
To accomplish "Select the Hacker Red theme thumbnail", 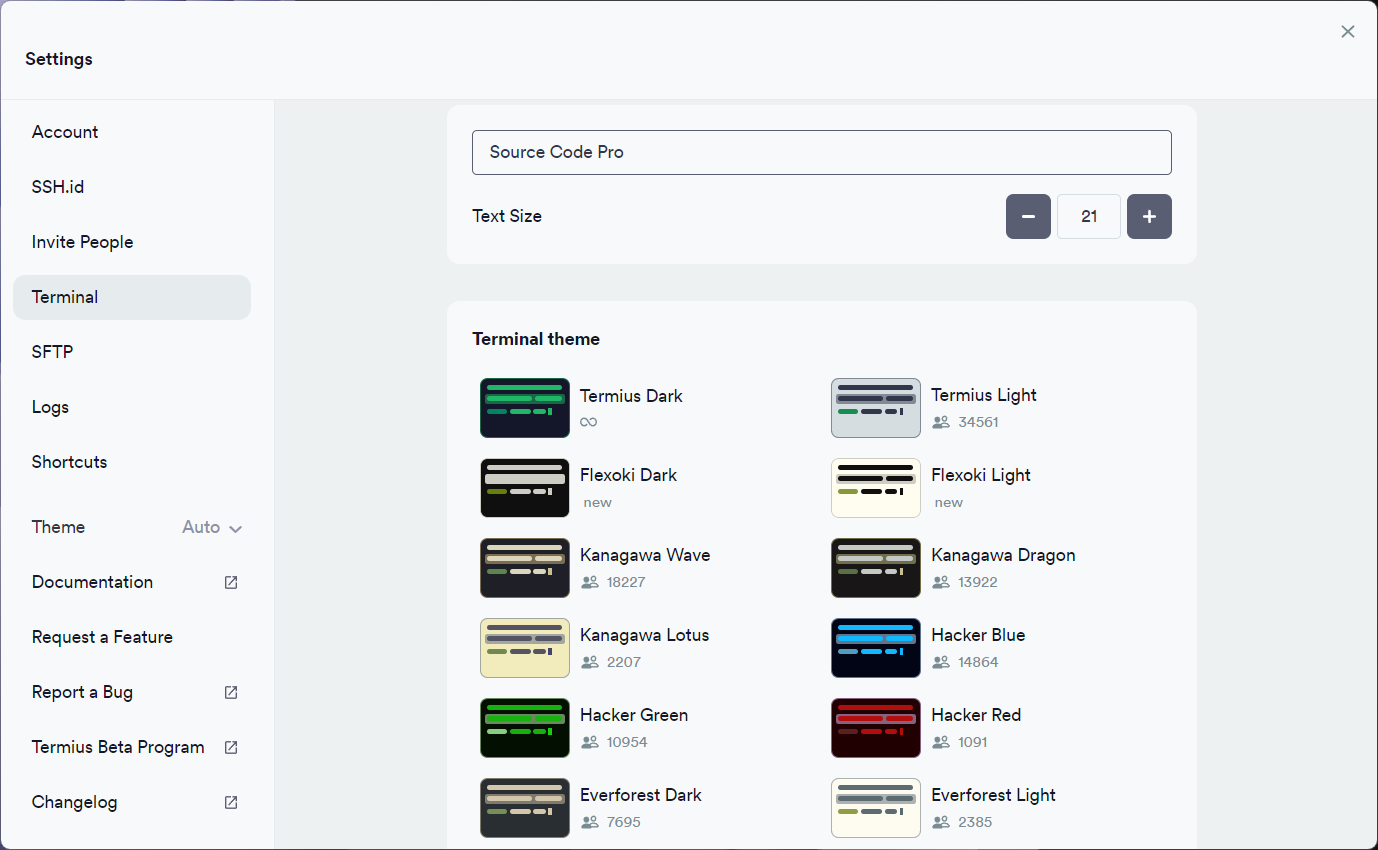I will tap(876, 728).
